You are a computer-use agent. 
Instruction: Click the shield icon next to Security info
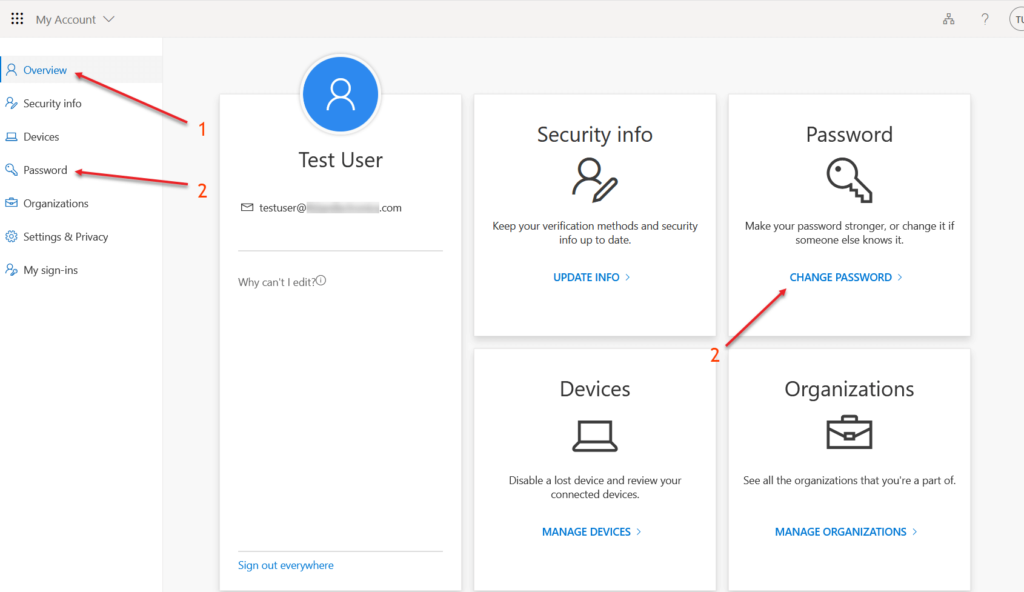(9, 103)
